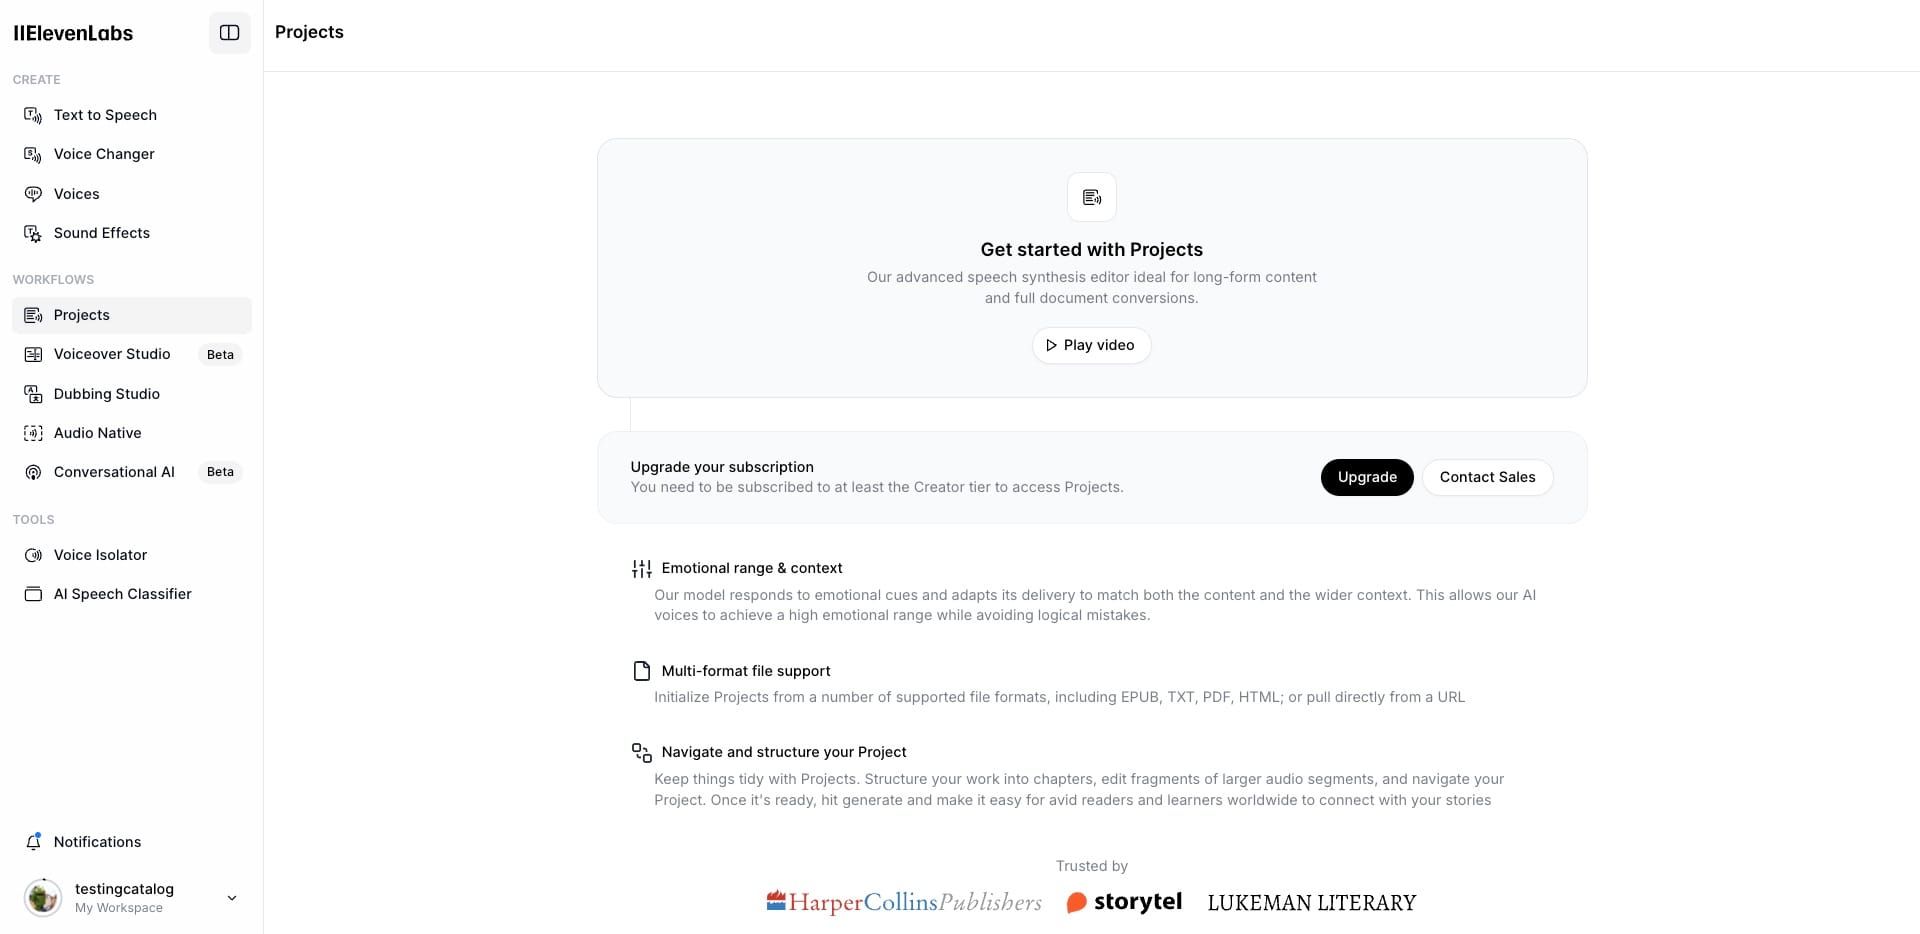Click the ElevenLabs logo
The height and width of the screenshot is (934, 1920).
73,33
